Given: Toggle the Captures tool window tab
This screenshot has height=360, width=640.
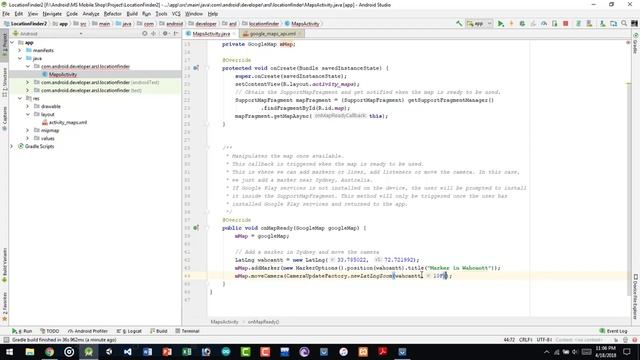Looking at the screenshot, I should click(x=4, y=118).
